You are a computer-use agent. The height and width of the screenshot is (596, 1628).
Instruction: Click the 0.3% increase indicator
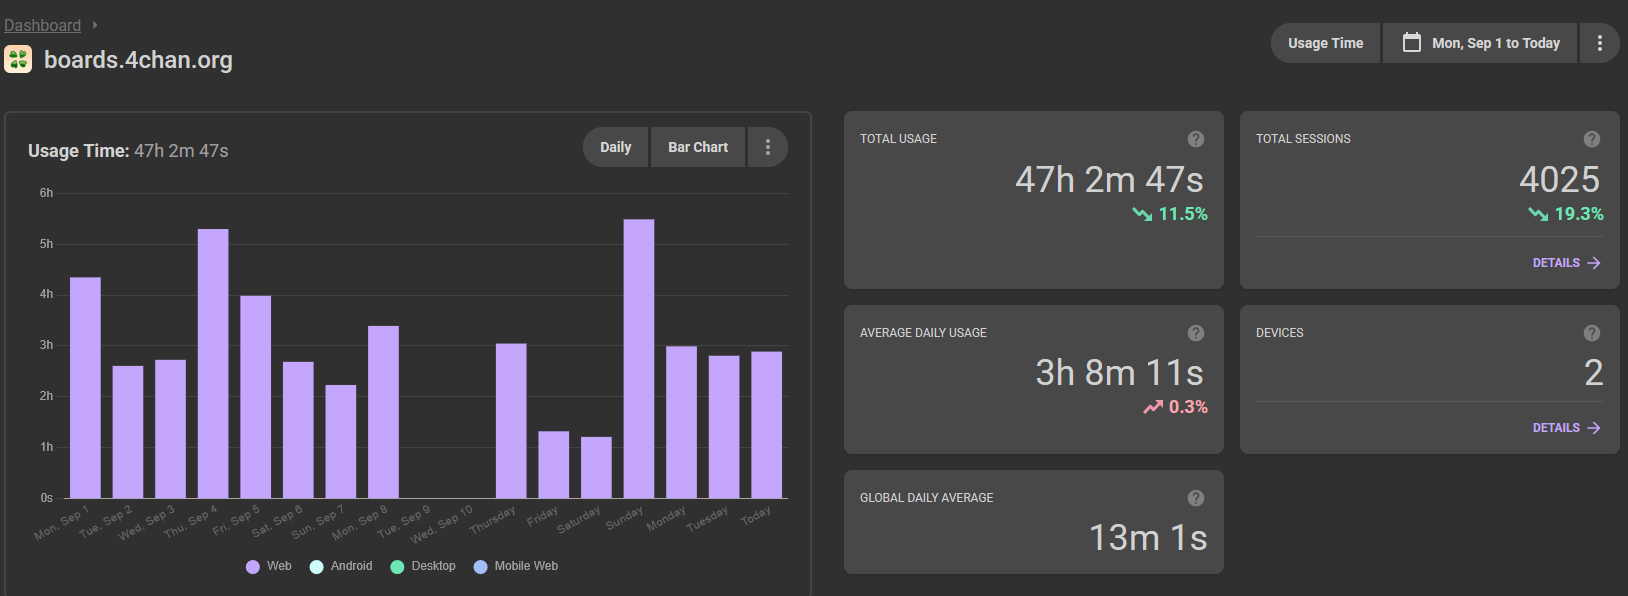click(x=1176, y=407)
